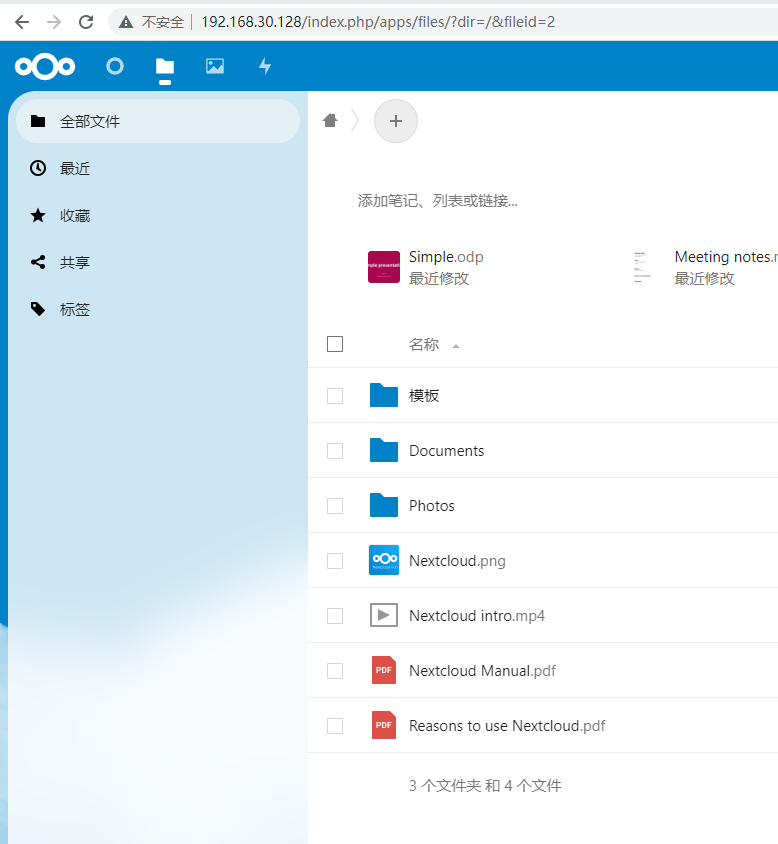Click the home breadcrumb icon

pyautogui.click(x=330, y=121)
